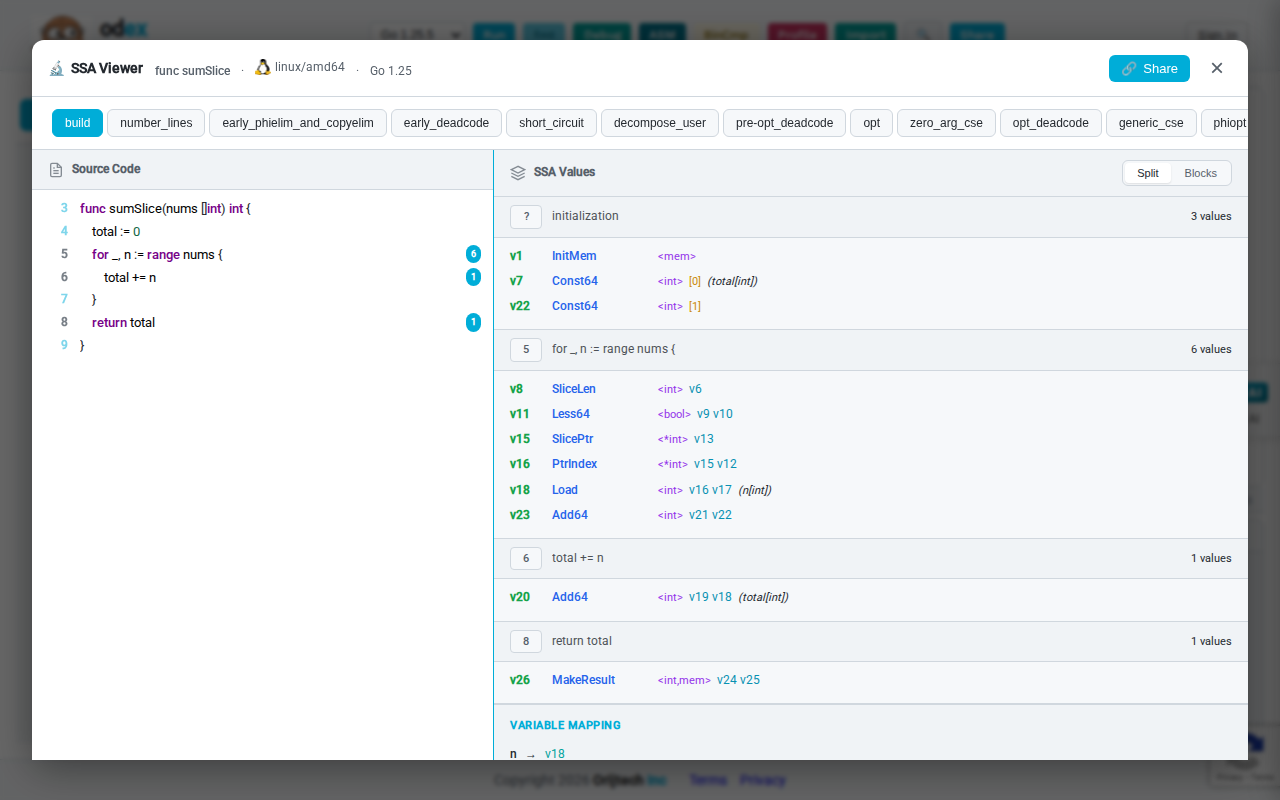Click the SSA Viewer hammer icon in the header
Viewport: 1280px width, 800px height.
57,68
